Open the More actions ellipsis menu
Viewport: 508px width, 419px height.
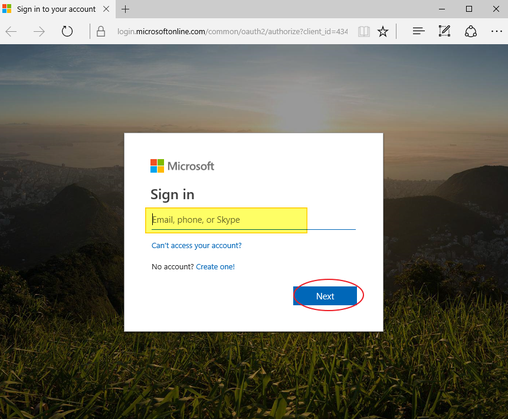click(496, 31)
